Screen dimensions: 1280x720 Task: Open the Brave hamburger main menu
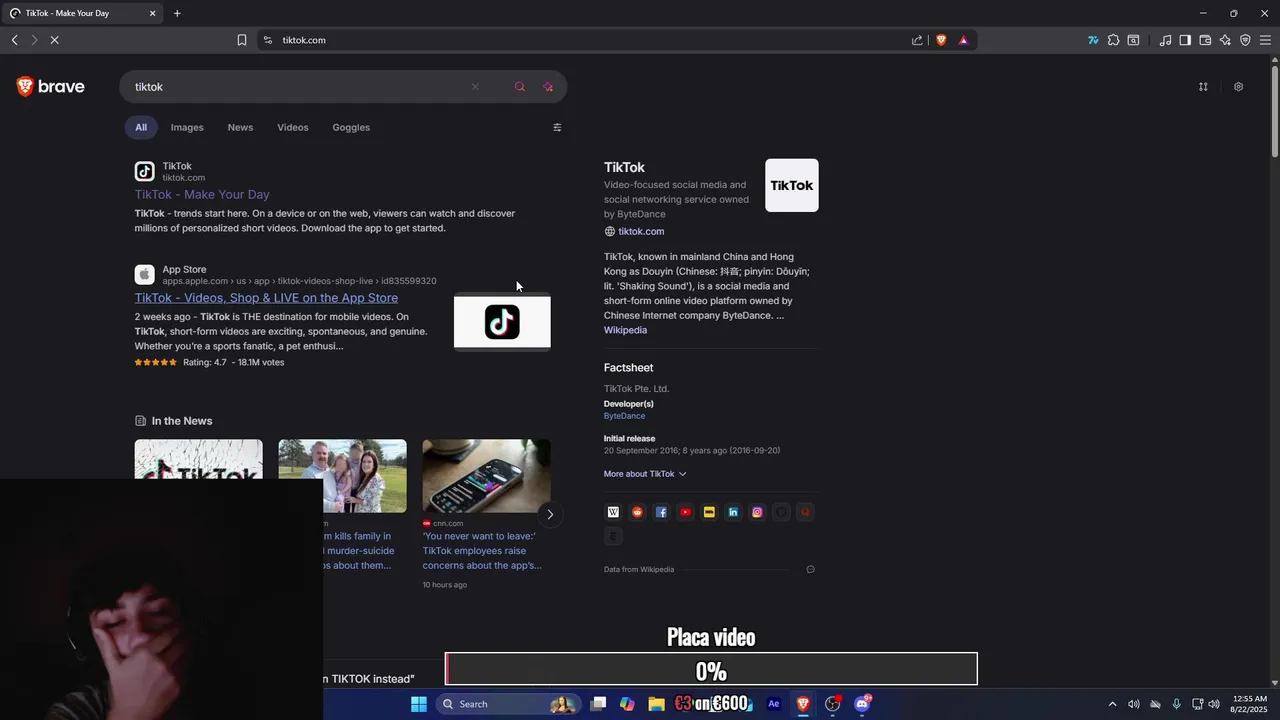1265,40
